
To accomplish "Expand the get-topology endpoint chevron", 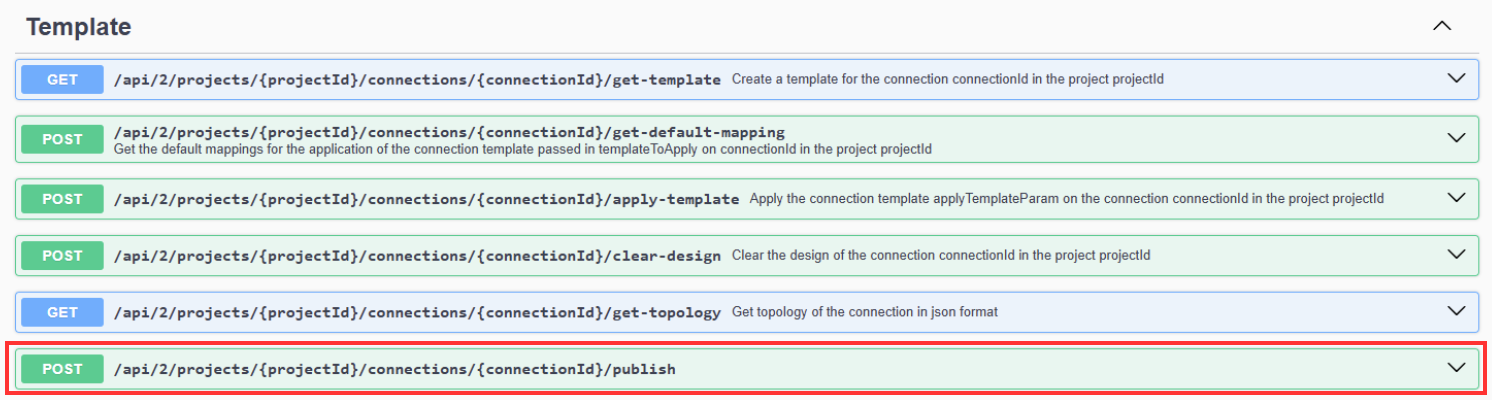I will 1457,312.
